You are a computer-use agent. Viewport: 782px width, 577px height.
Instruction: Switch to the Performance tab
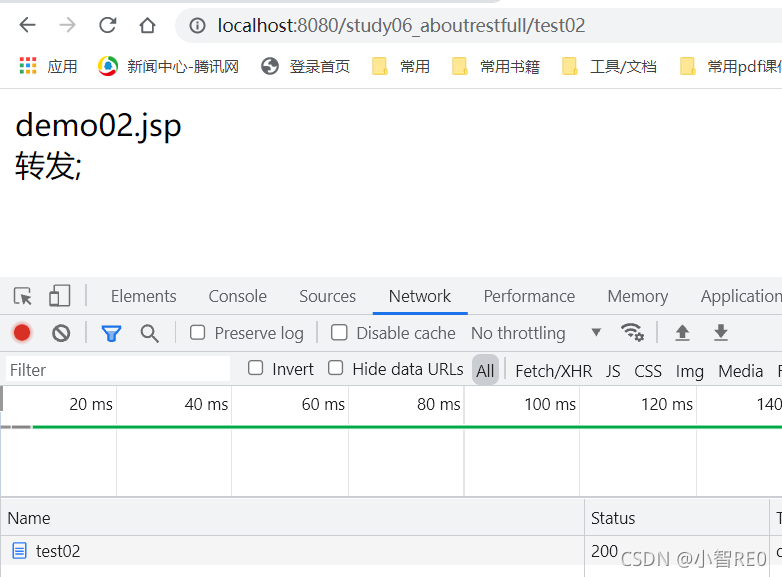pos(529,296)
